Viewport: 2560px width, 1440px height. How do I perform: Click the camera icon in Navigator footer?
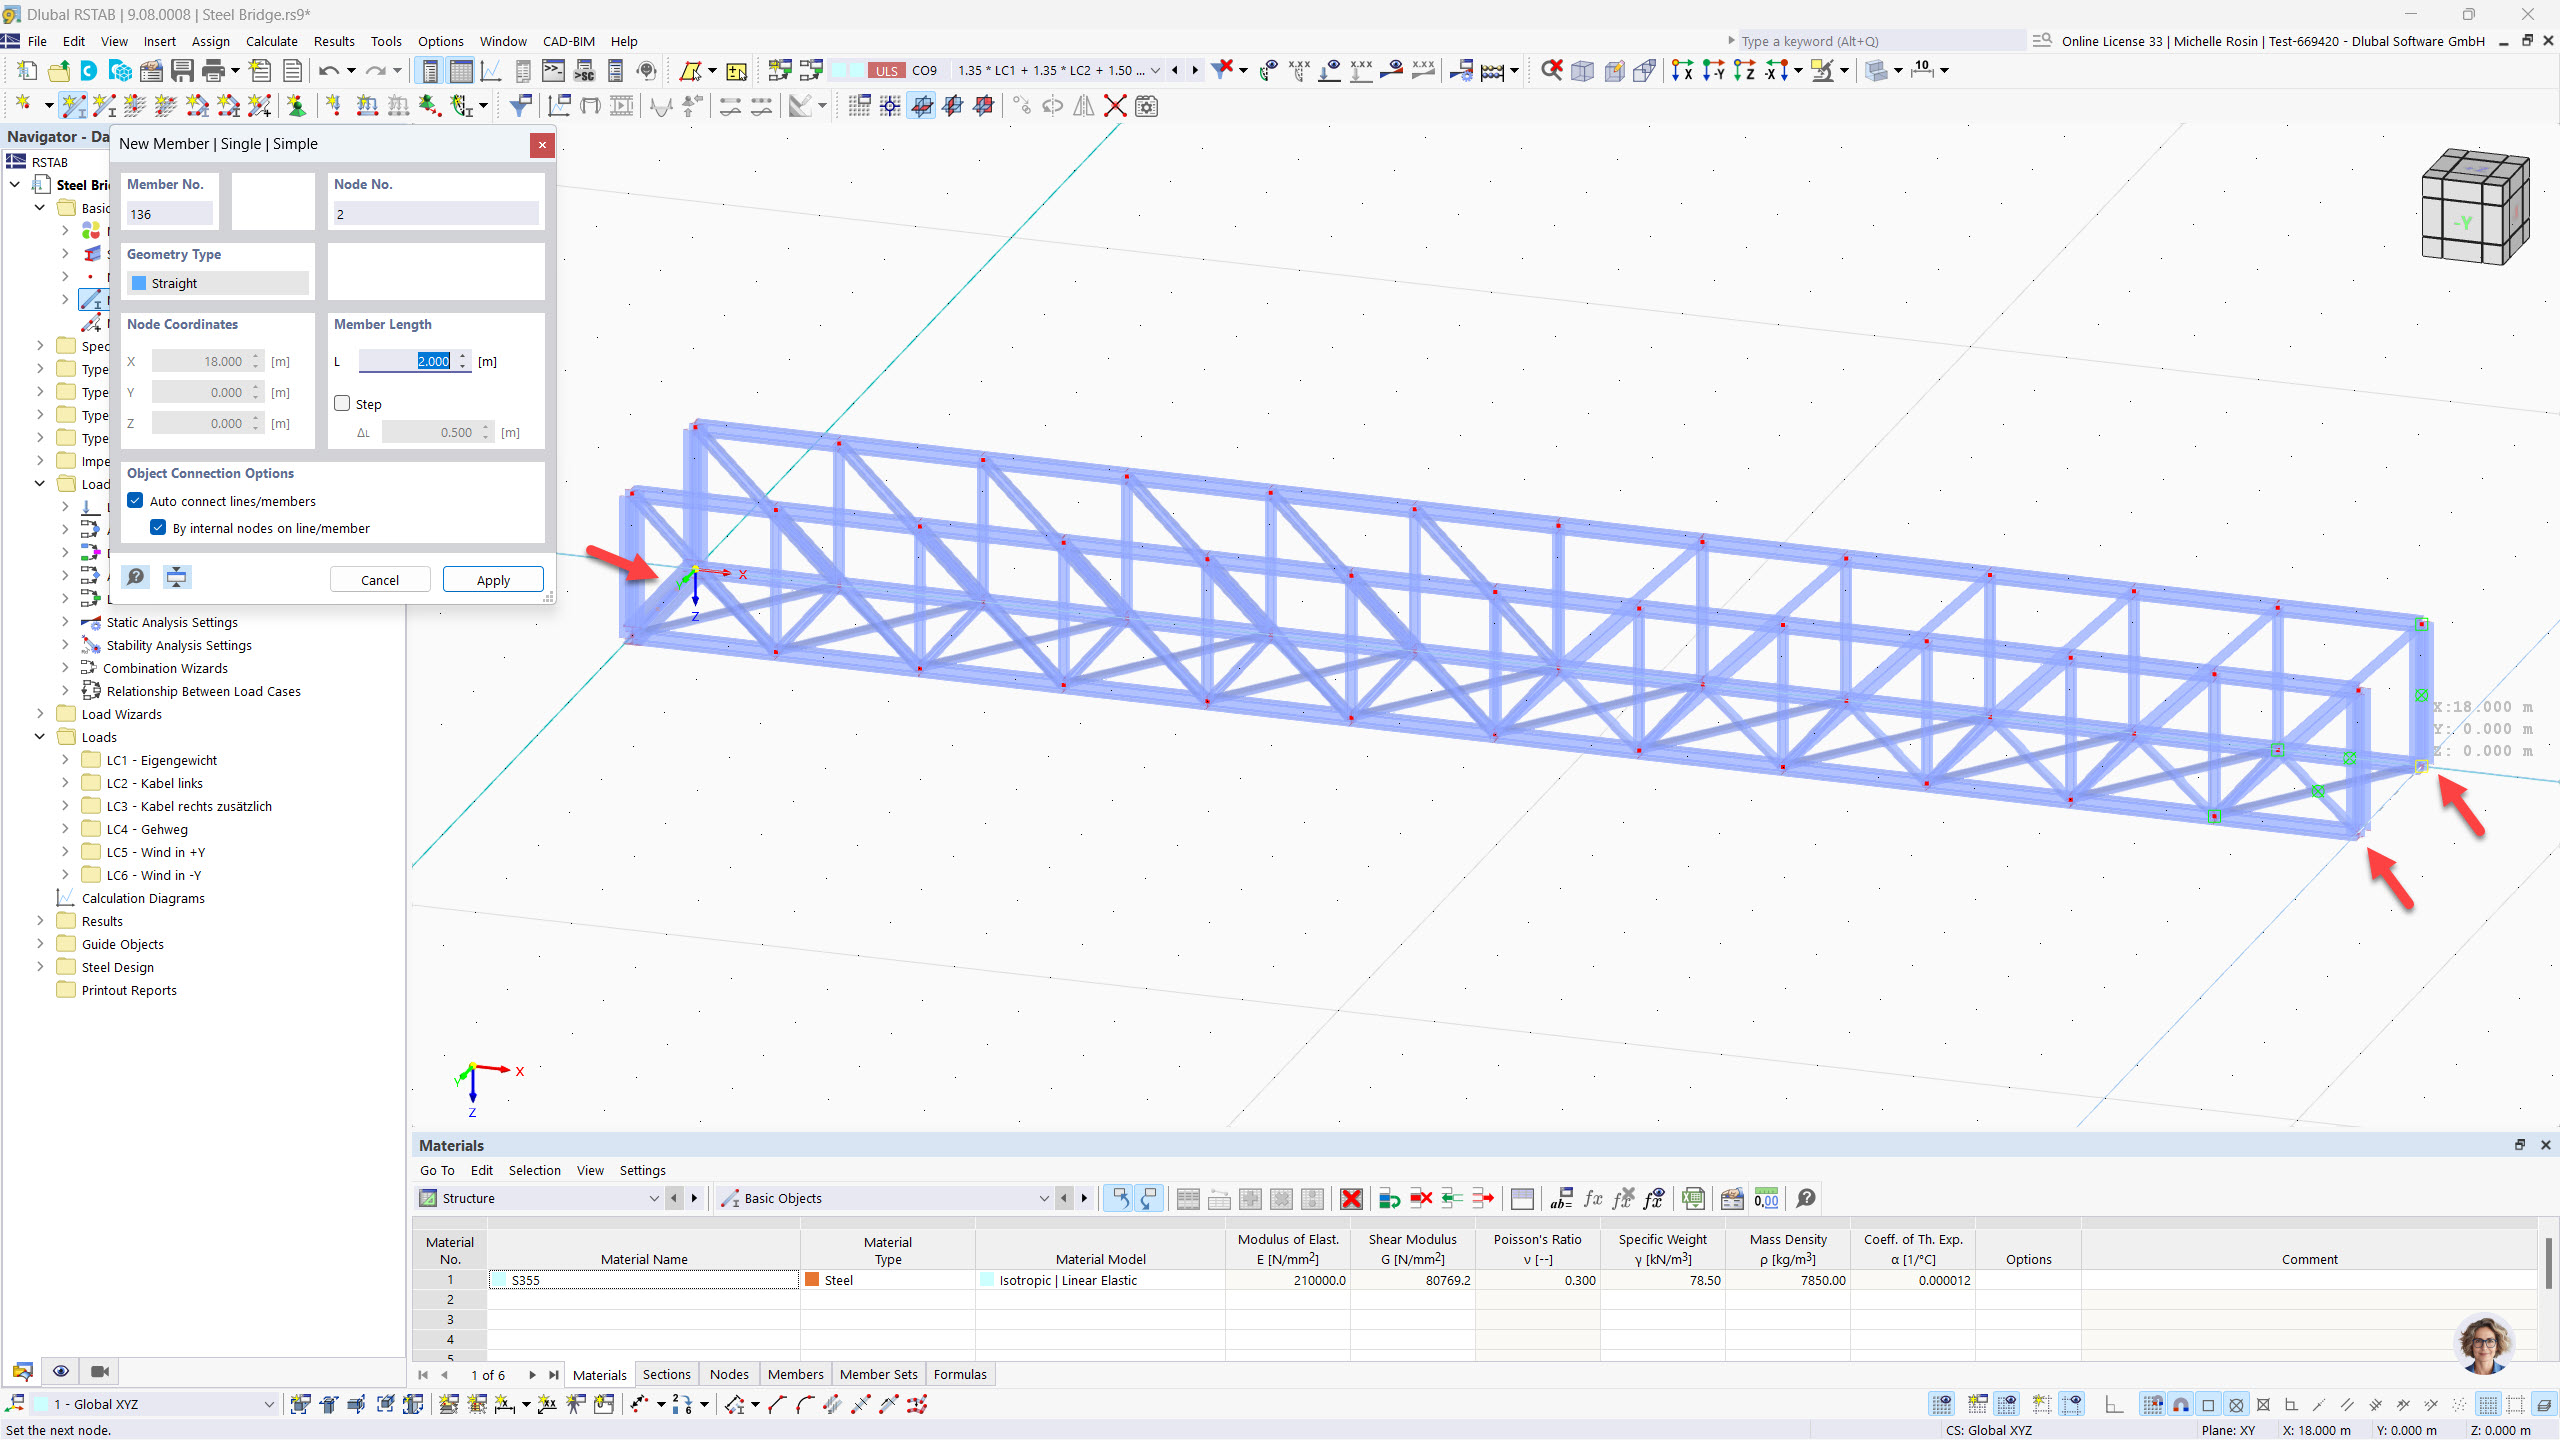coord(100,1372)
